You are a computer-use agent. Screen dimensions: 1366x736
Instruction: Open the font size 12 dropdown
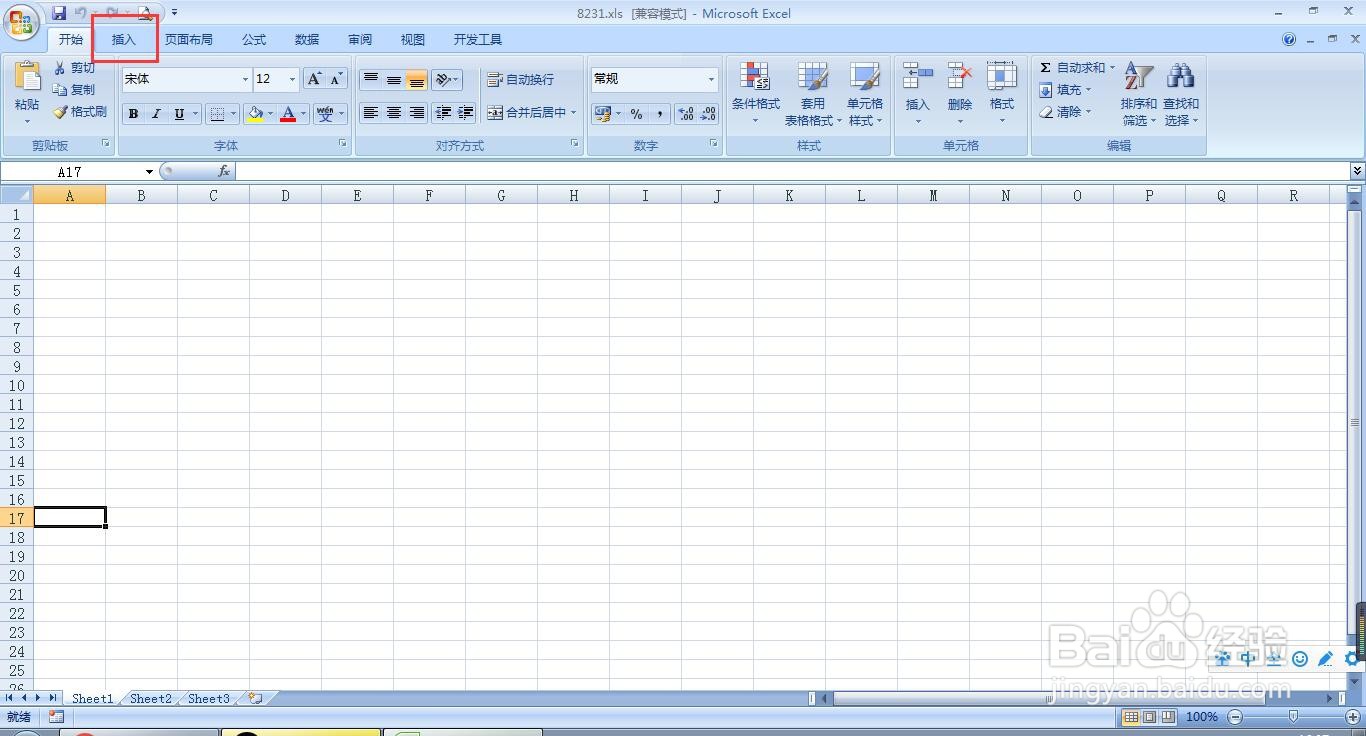pyautogui.click(x=292, y=79)
